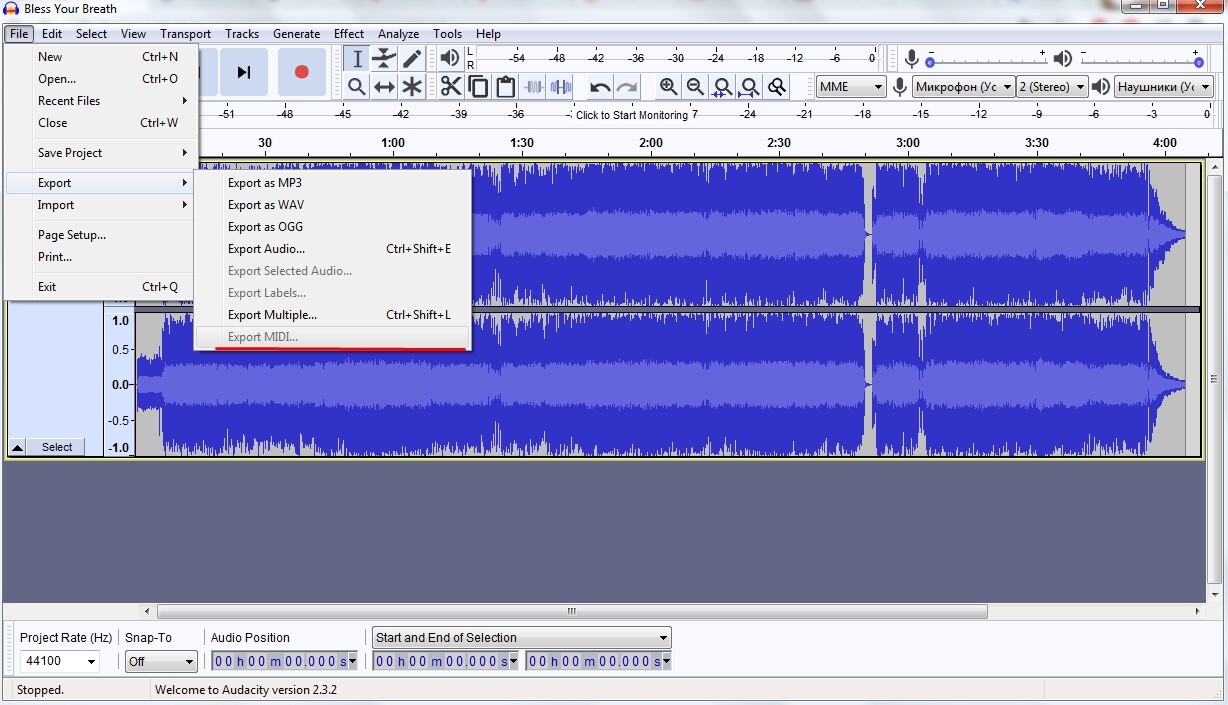This screenshot has width=1228, height=705.
Task: Open the Generate menu
Action: [296, 34]
